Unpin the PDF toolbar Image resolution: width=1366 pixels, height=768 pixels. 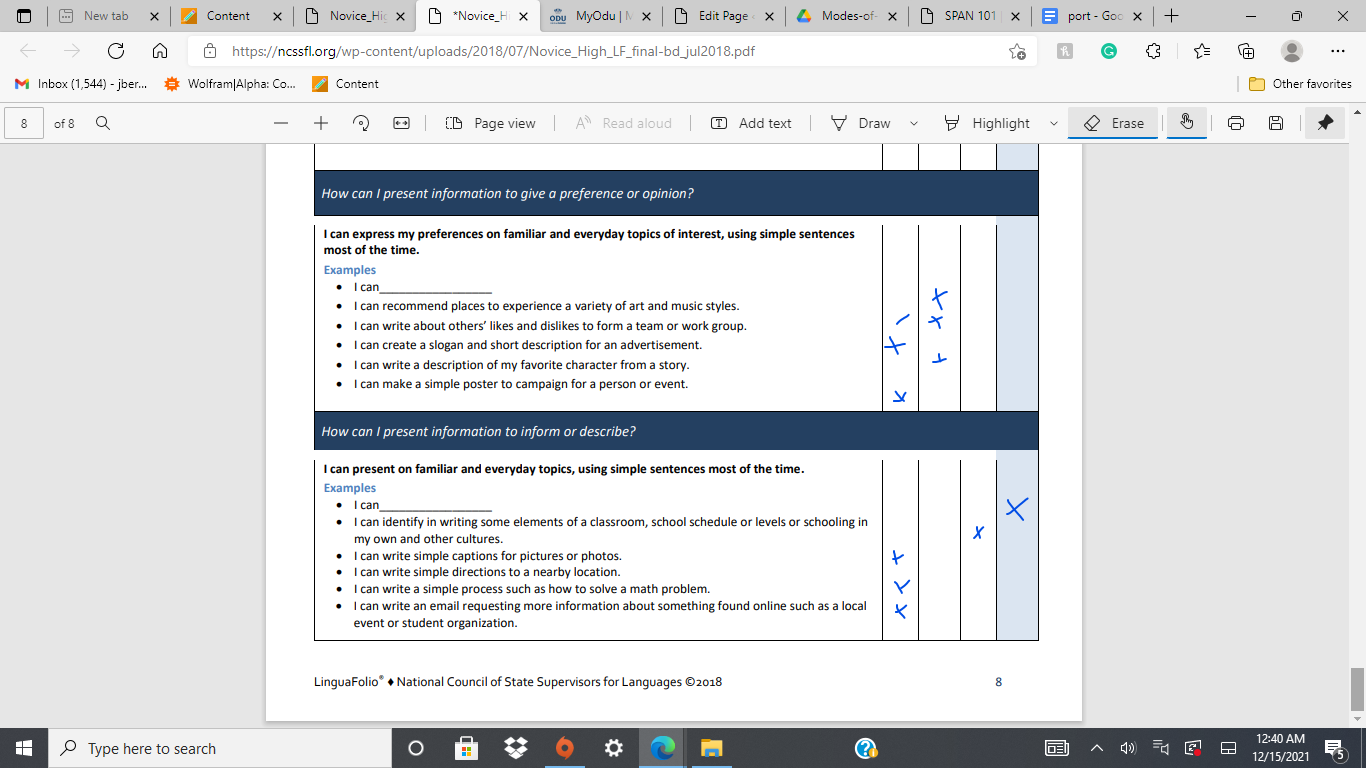click(x=1325, y=123)
